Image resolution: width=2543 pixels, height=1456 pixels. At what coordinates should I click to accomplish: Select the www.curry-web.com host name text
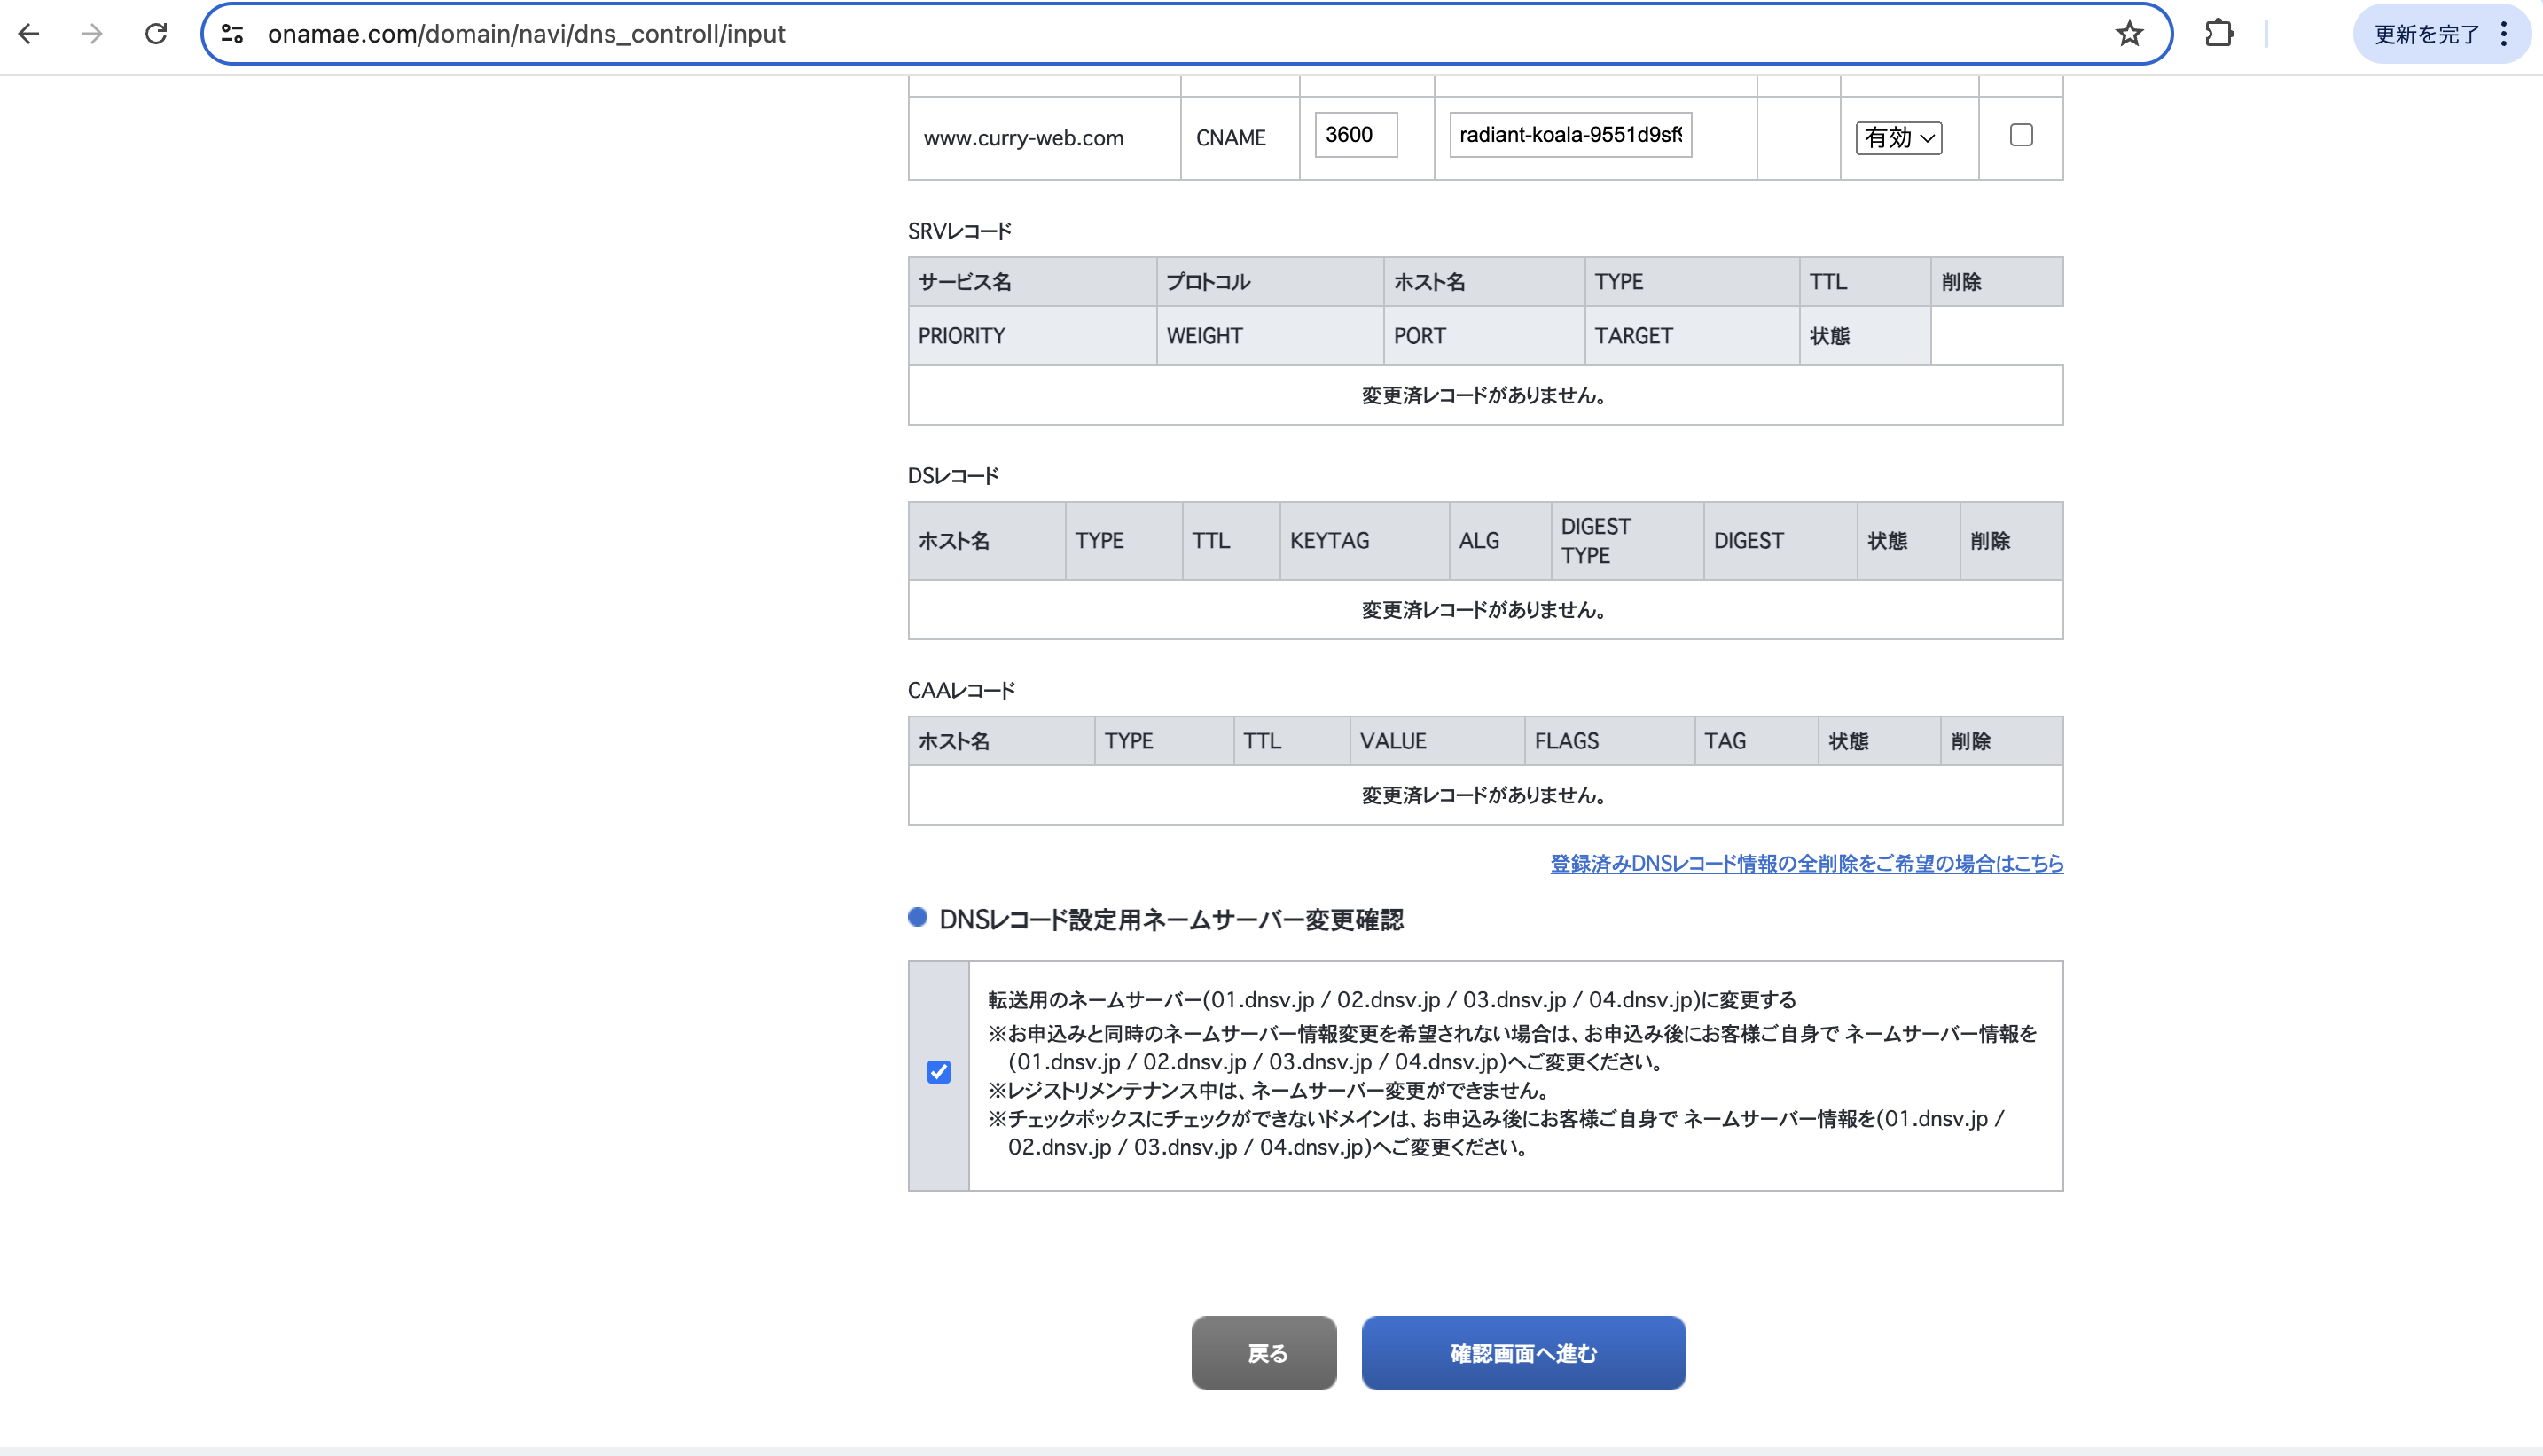1023,138
